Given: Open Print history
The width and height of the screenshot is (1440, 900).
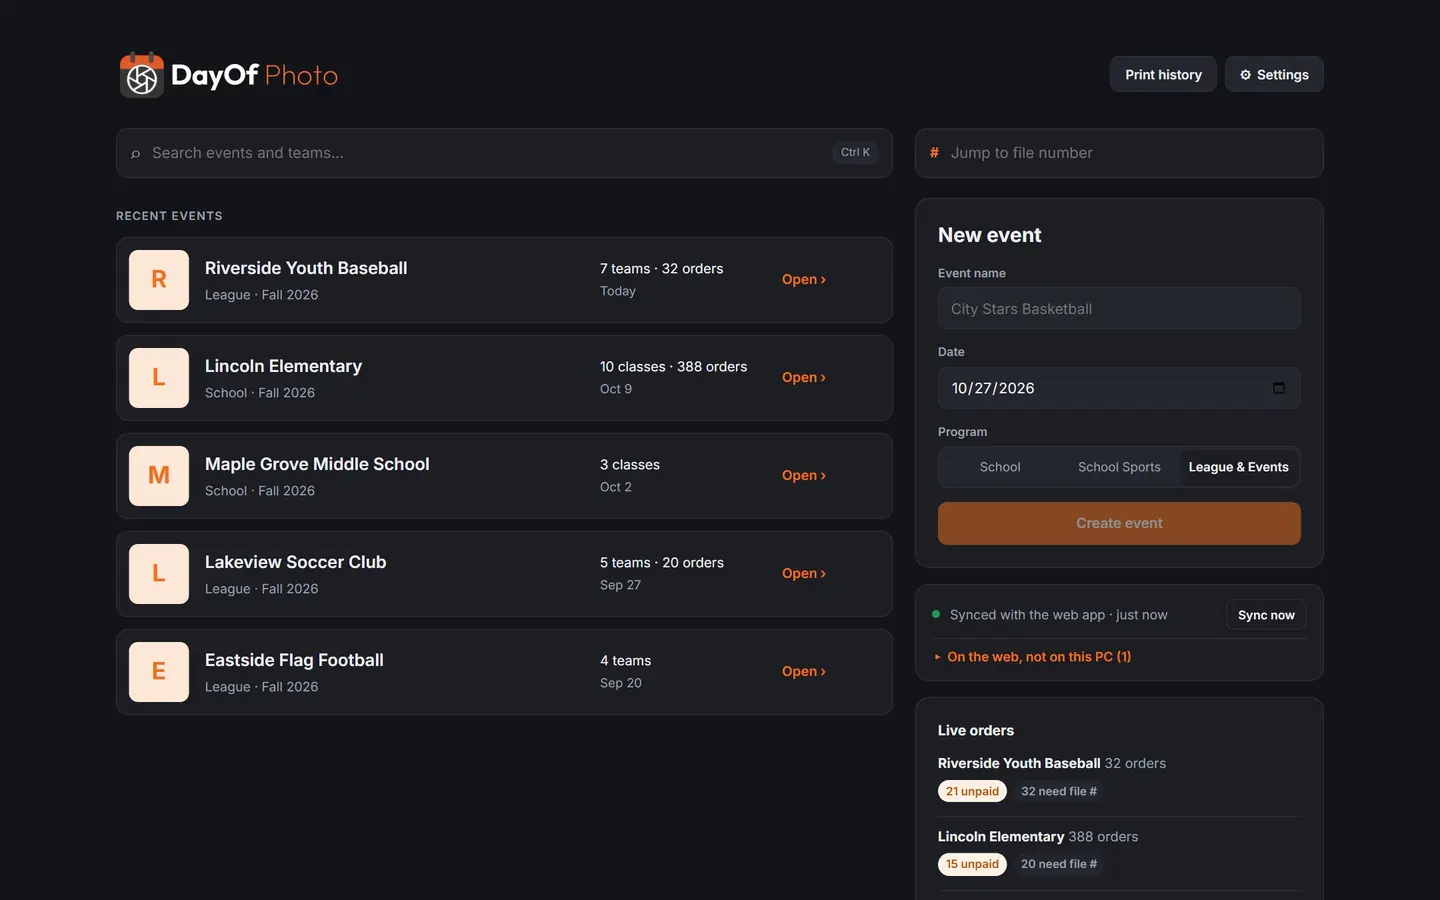Looking at the screenshot, I should coord(1163,74).
